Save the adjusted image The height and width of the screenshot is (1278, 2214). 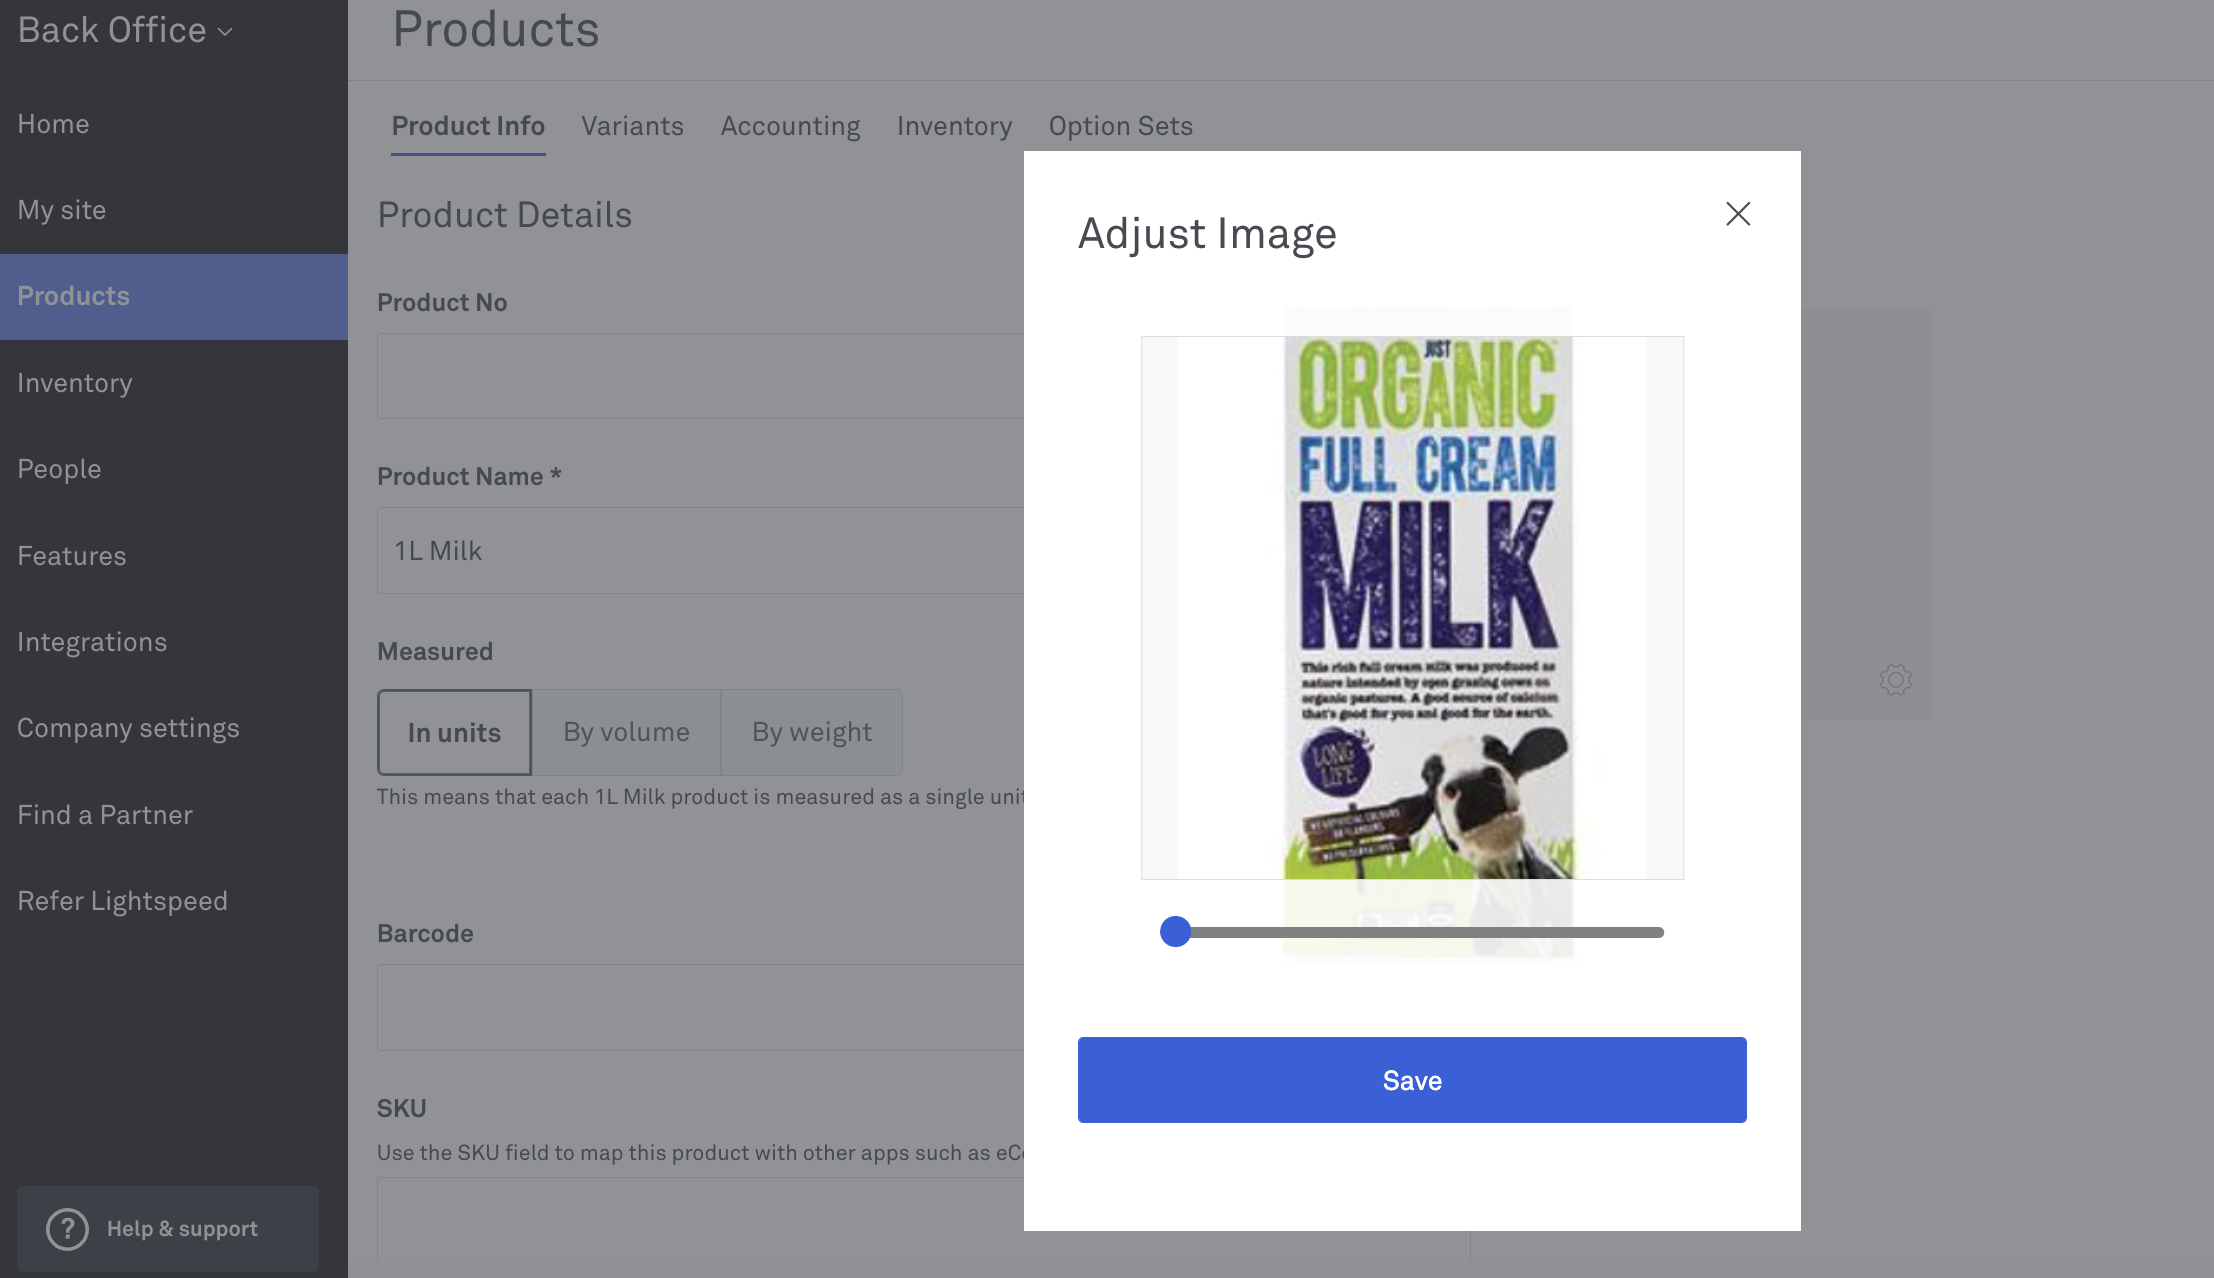click(1411, 1080)
